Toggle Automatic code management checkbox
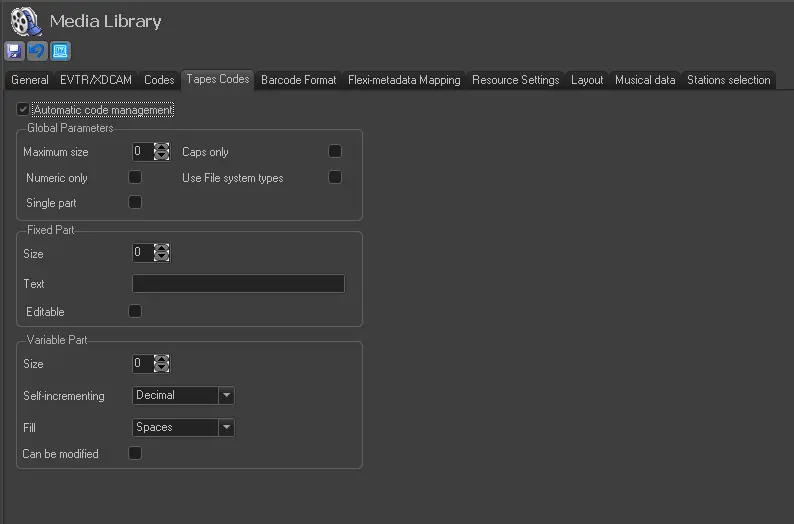 pyautogui.click(x=23, y=109)
